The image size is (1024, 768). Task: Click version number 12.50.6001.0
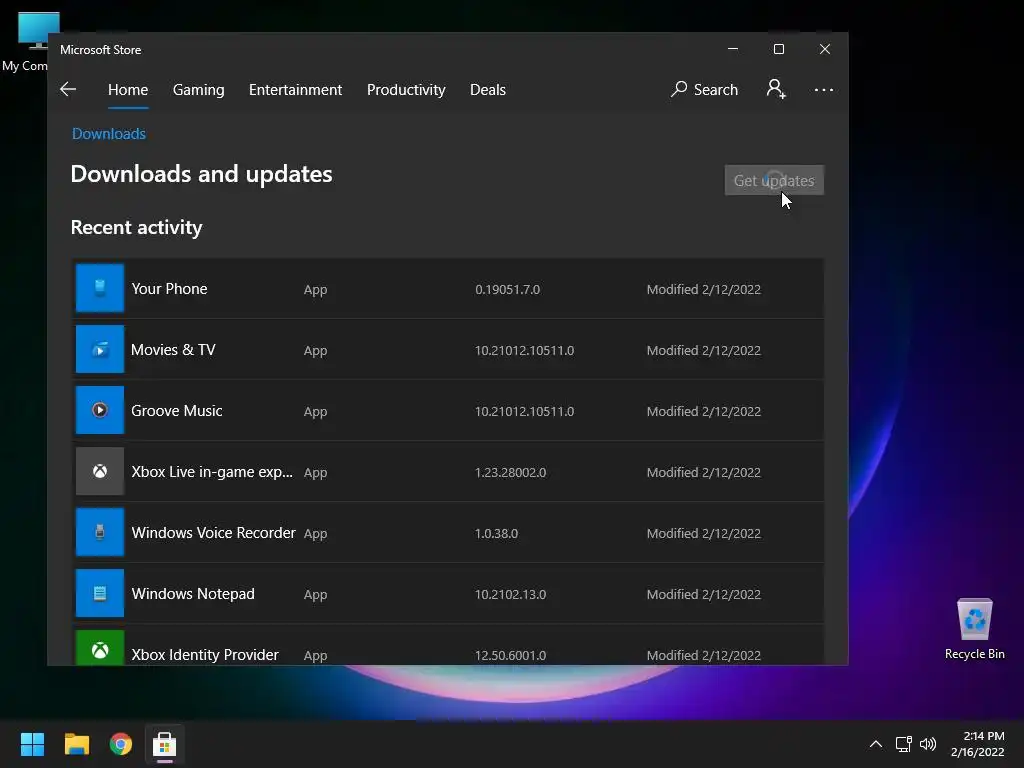click(x=511, y=655)
